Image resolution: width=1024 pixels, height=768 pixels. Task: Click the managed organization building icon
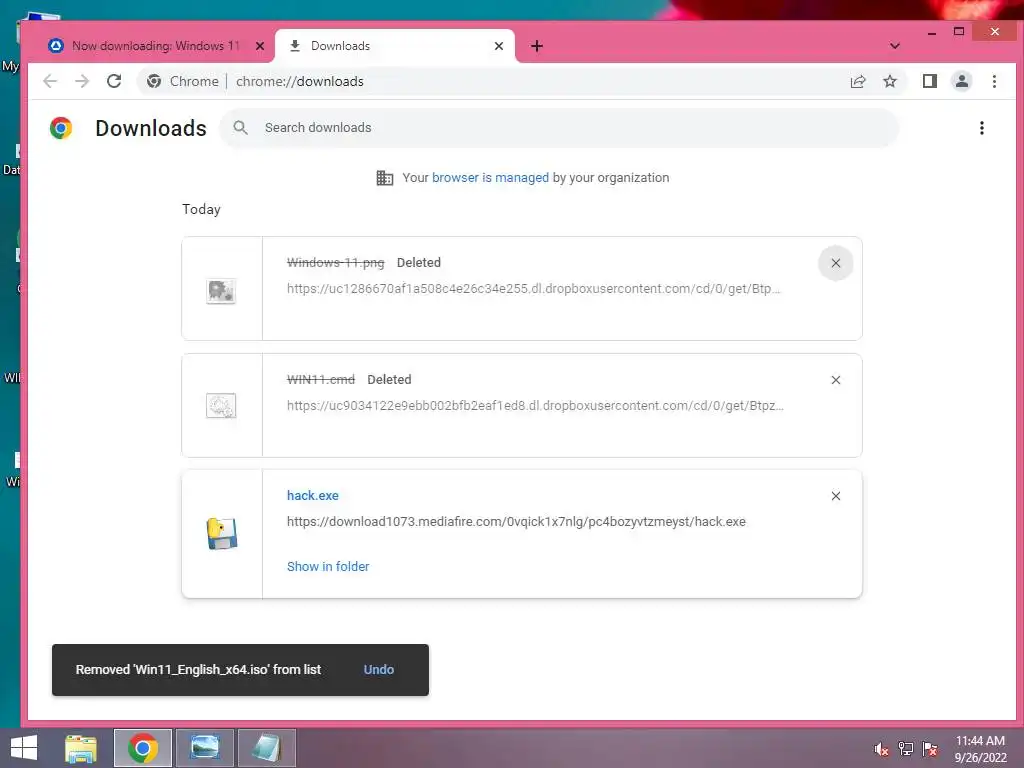click(x=385, y=178)
